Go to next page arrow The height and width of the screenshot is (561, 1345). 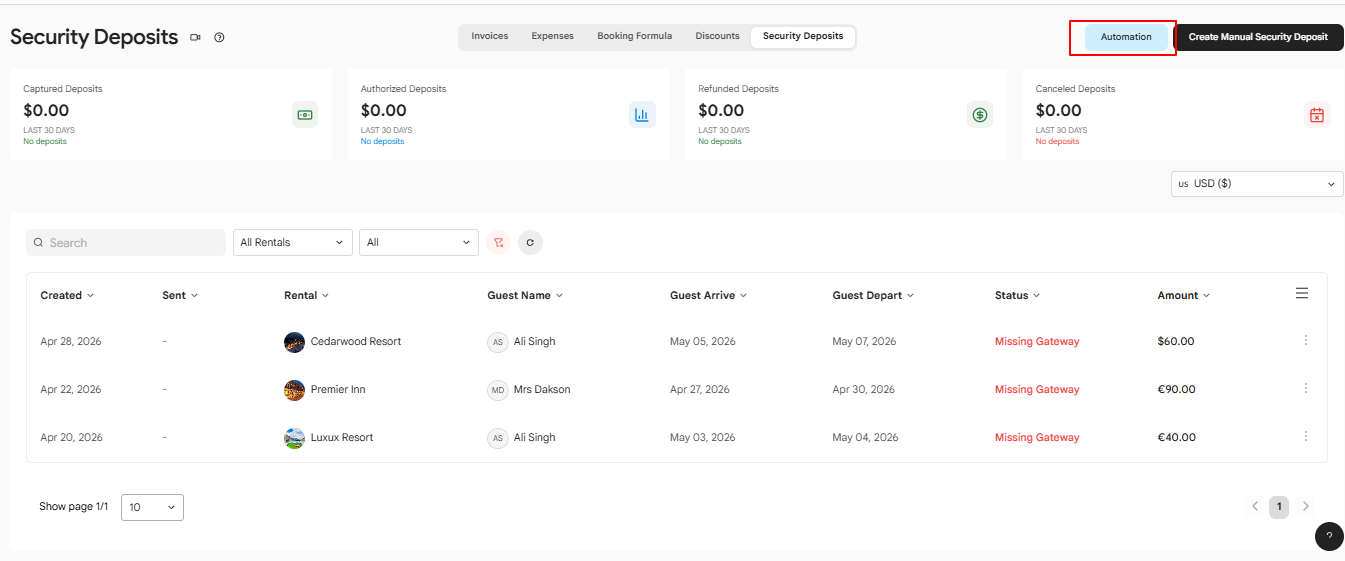(1305, 507)
